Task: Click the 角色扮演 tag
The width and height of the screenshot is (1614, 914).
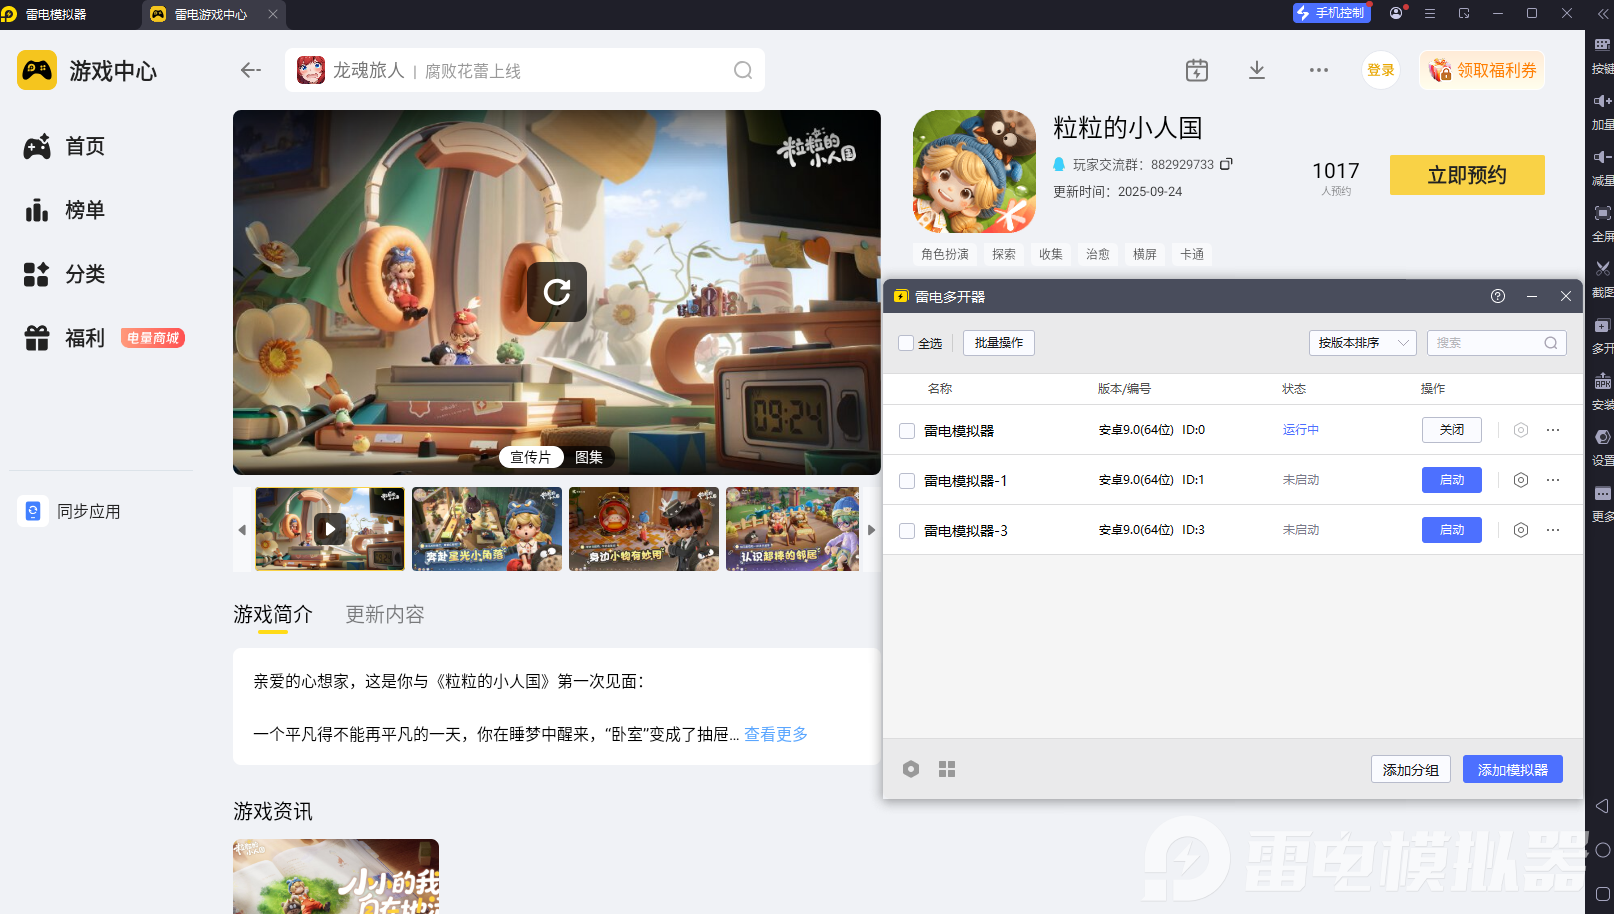Action: click(945, 254)
